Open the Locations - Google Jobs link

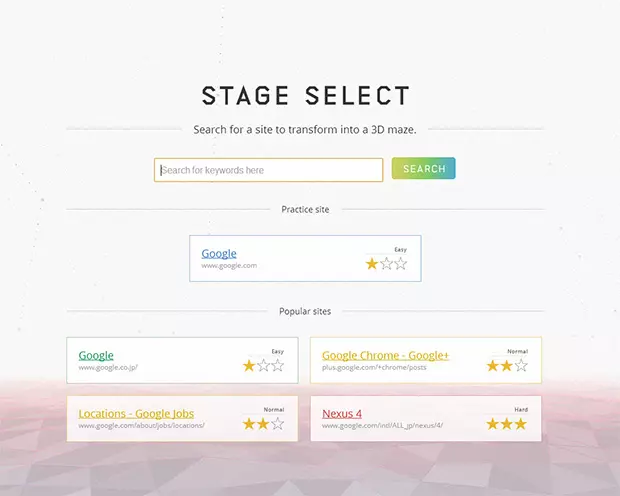coord(136,413)
